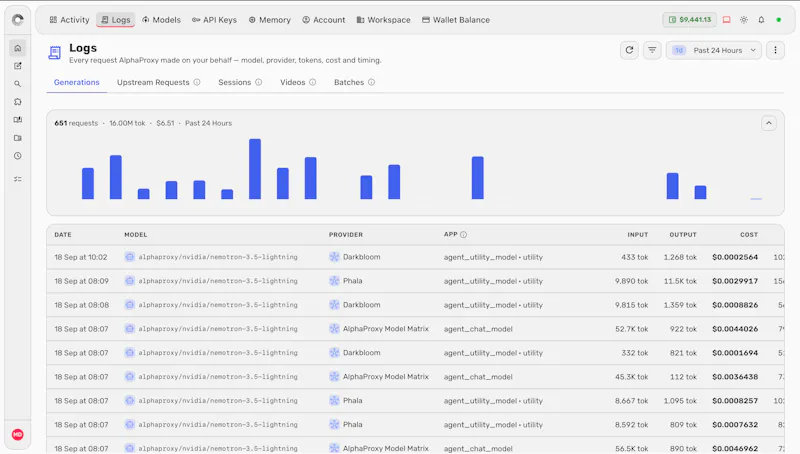
Task: Click the compose/edit sidebar icon
Action: point(18,66)
